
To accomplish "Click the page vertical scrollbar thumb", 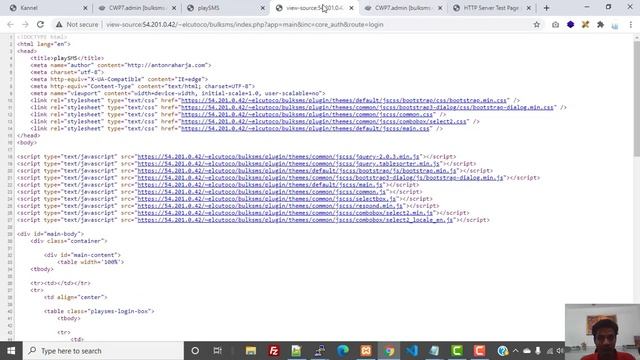I will (x=636, y=98).
